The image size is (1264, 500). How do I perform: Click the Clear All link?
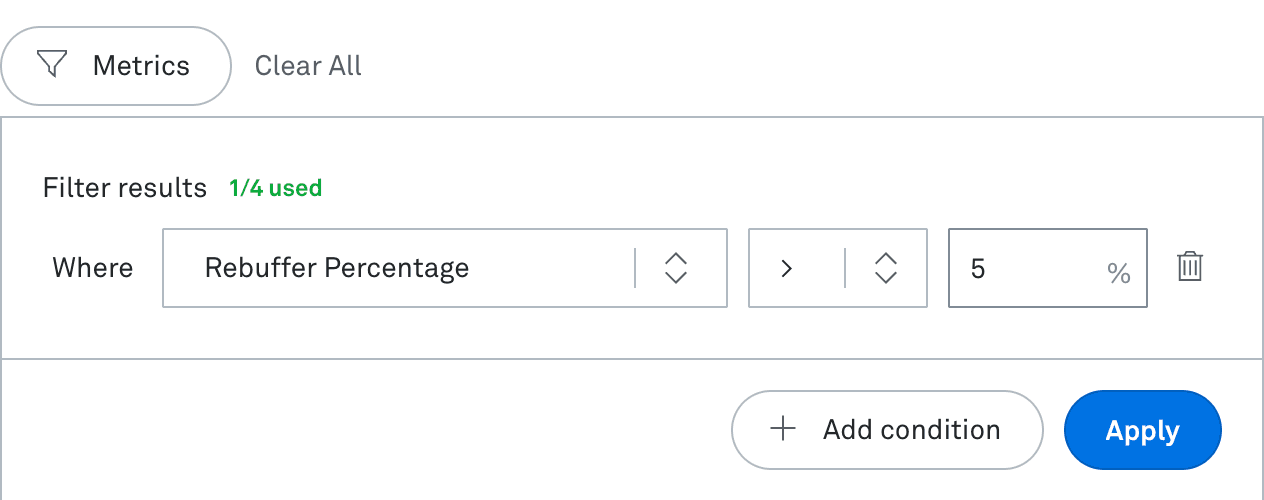point(308,66)
